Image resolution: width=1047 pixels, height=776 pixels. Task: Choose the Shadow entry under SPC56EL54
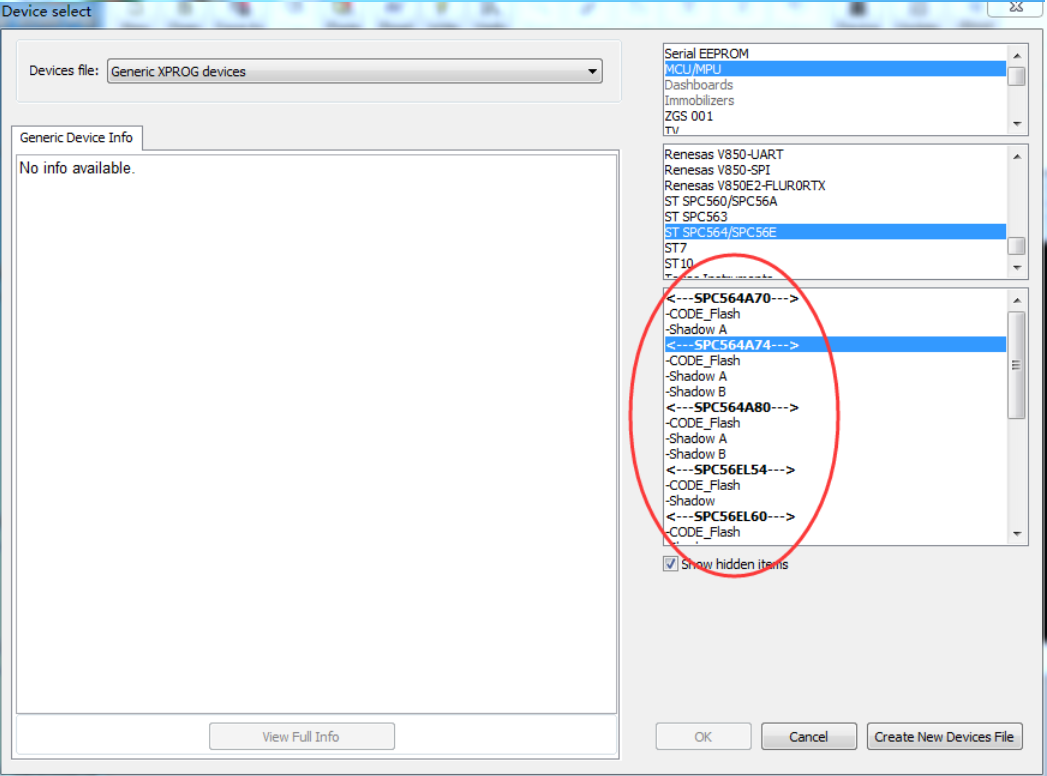[x=835, y=501]
